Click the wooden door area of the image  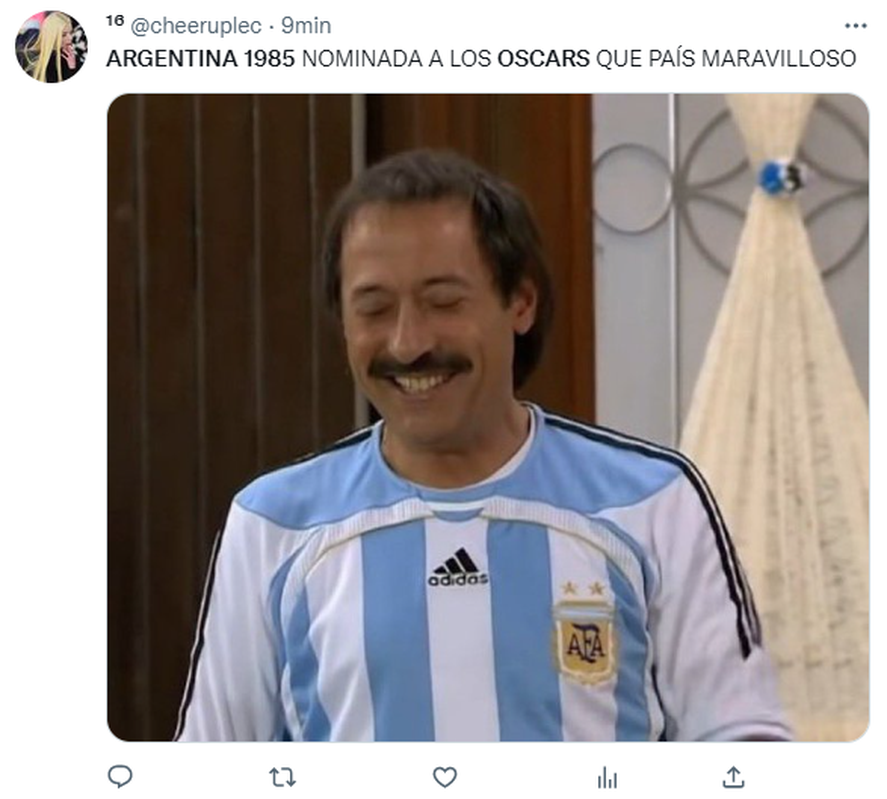[226, 340]
